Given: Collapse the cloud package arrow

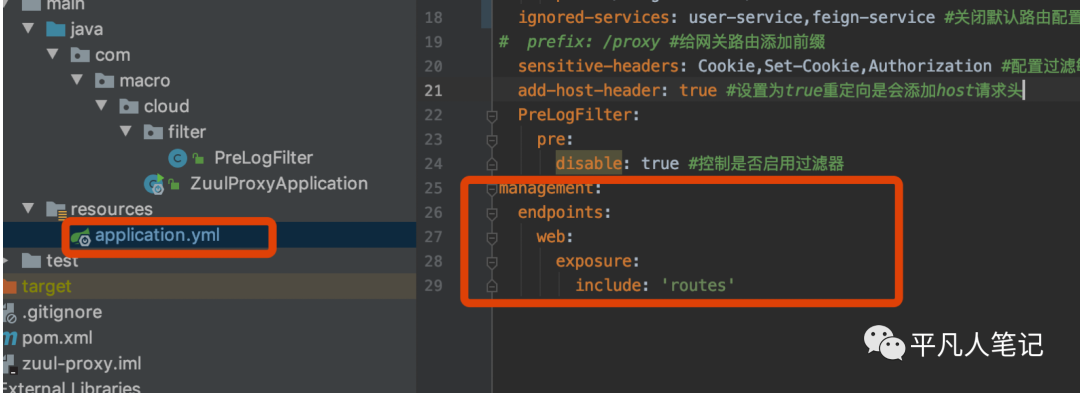Looking at the screenshot, I should point(102,106).
